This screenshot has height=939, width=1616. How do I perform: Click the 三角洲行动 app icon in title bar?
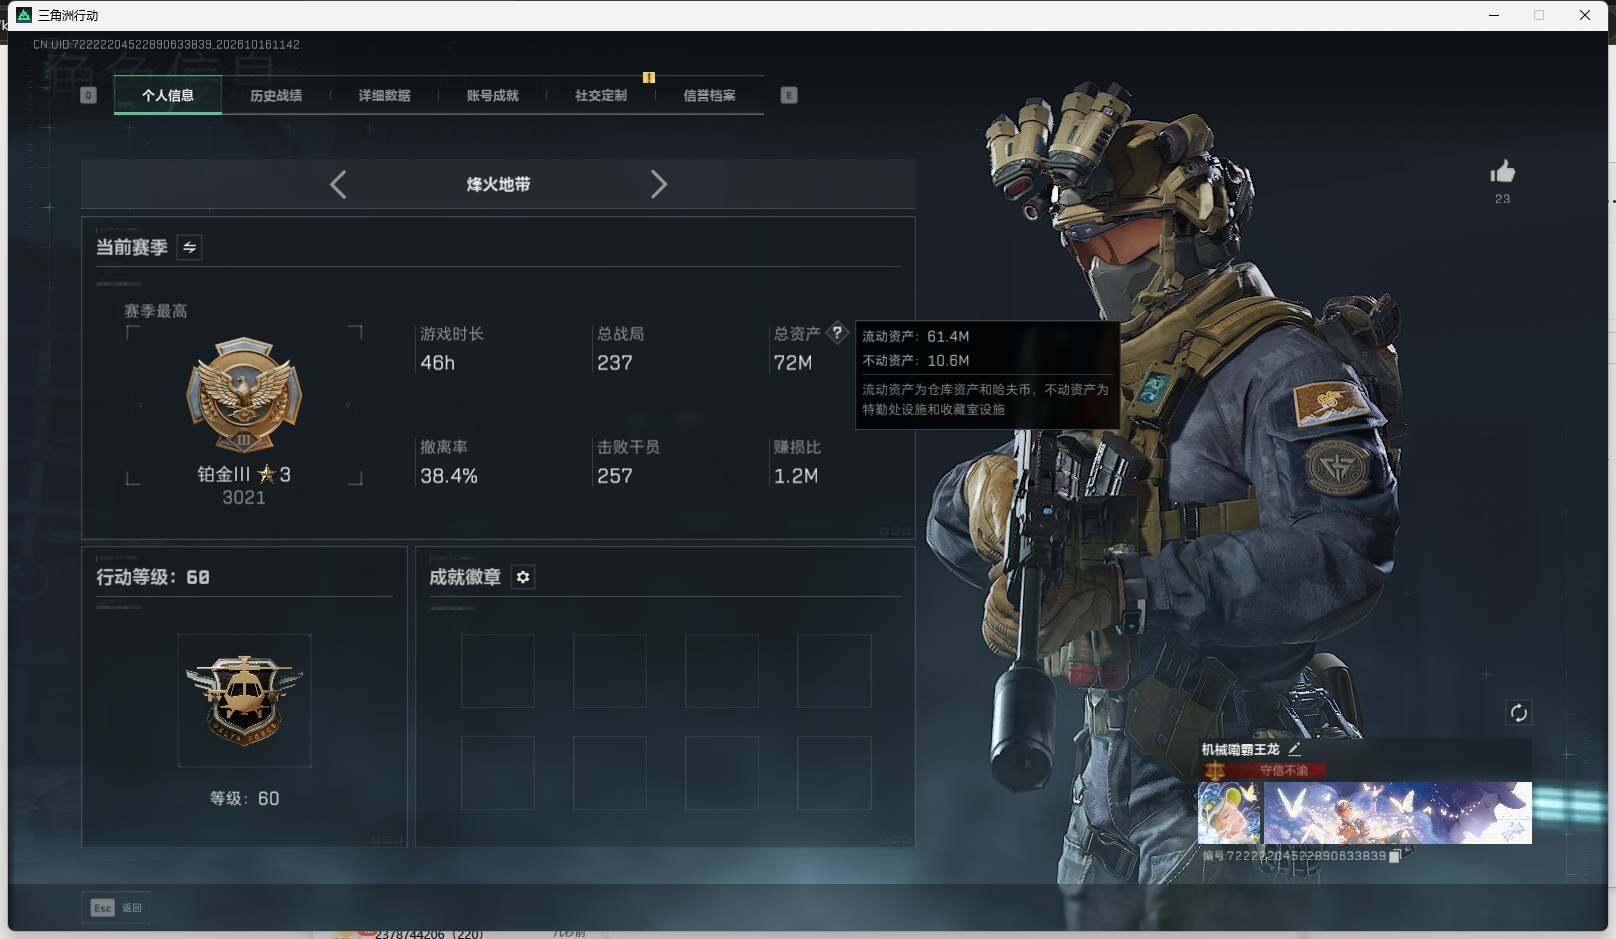(25, 15)
